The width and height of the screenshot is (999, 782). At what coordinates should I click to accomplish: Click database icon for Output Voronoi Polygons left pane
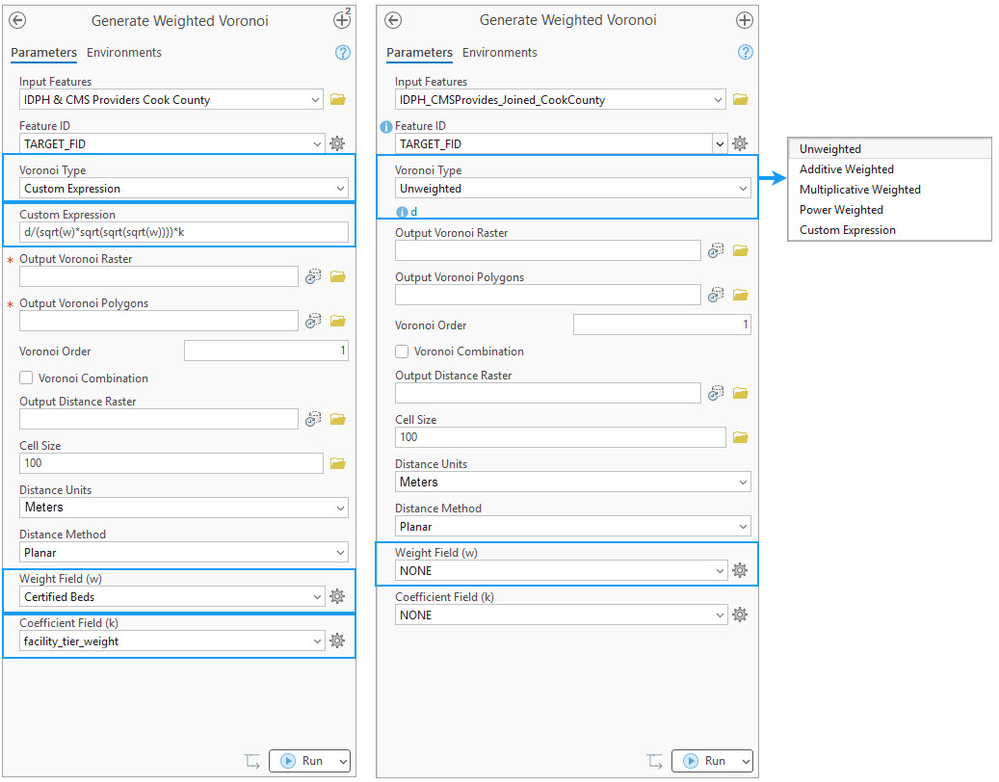(313, 321)
